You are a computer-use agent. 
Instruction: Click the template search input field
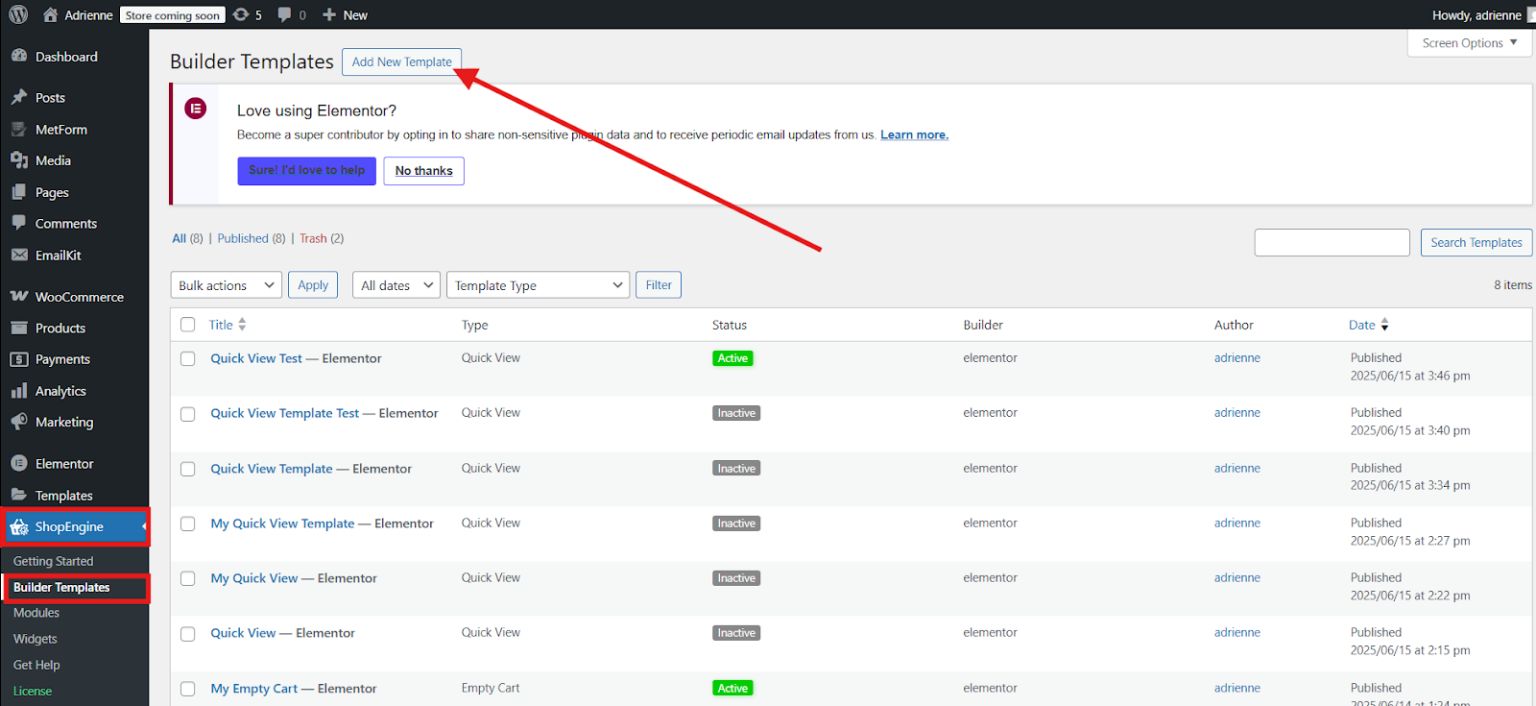1331,243
